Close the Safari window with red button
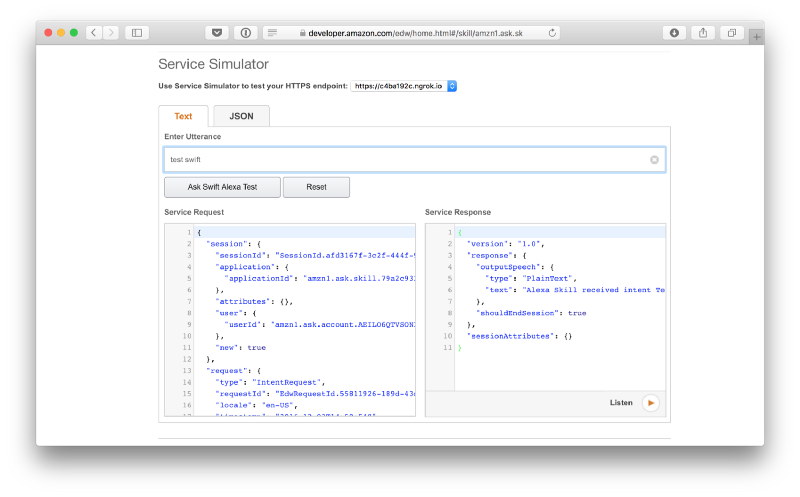The height and width of the screenshot is (497, 800). tap(48, 33)
